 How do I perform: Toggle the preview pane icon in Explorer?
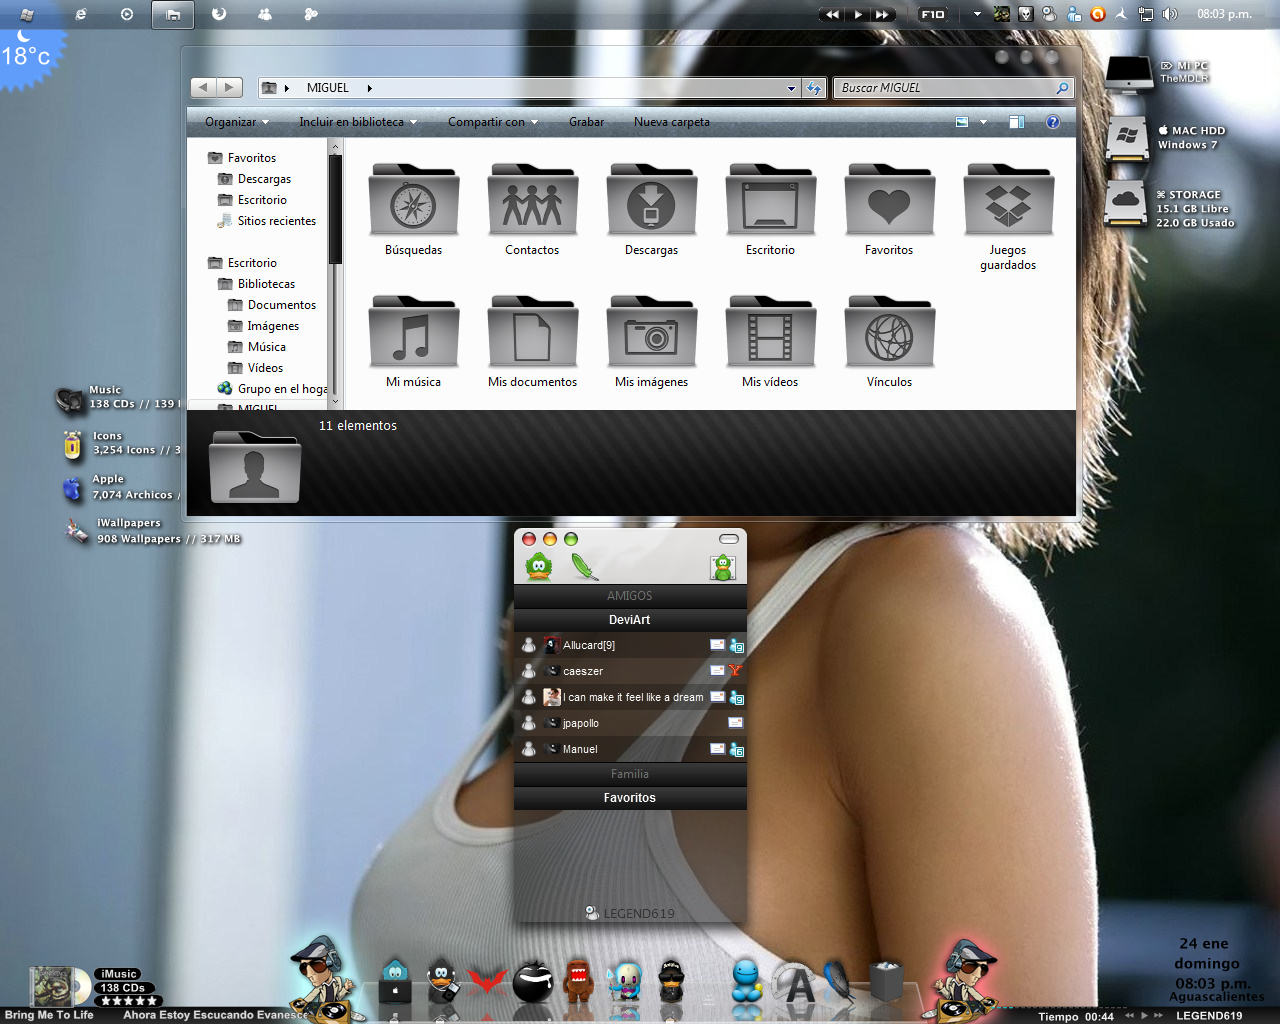(x=1016, y=122)
